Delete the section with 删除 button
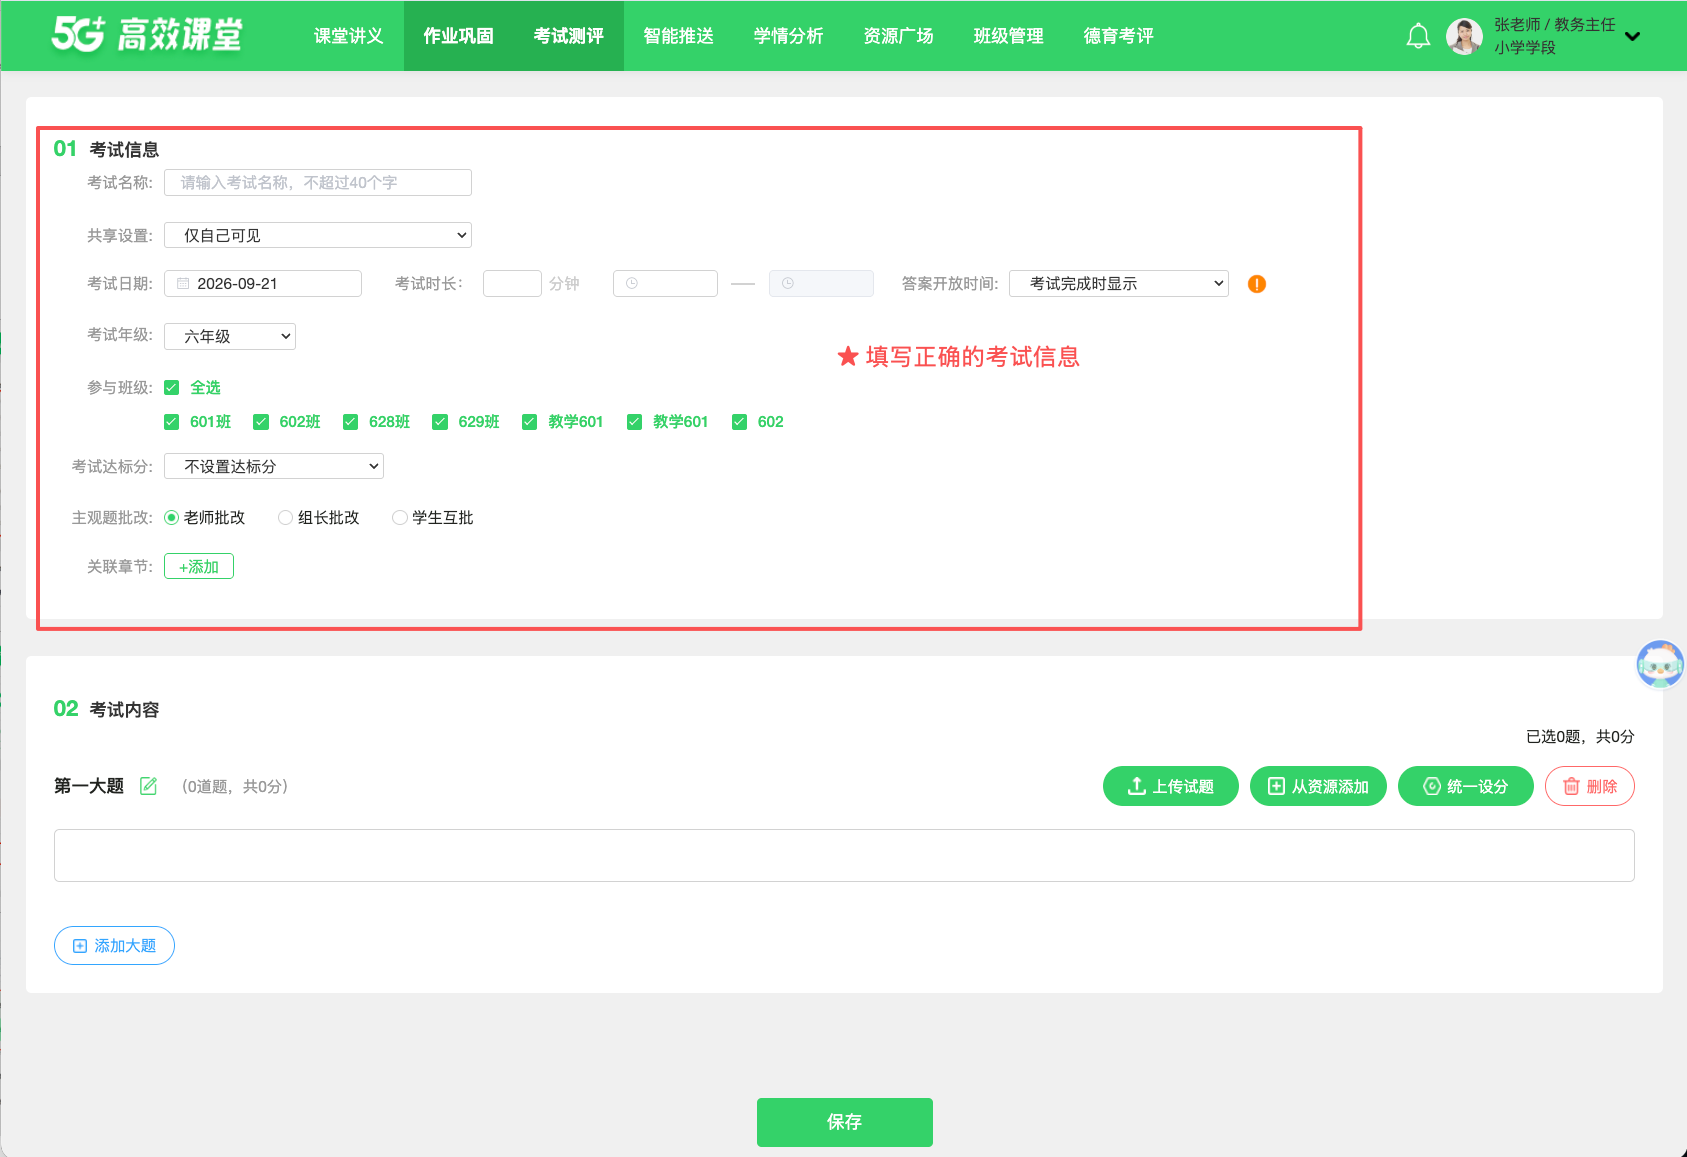This screenshot has height=1157, width=1687. [x=1590, y=786]
